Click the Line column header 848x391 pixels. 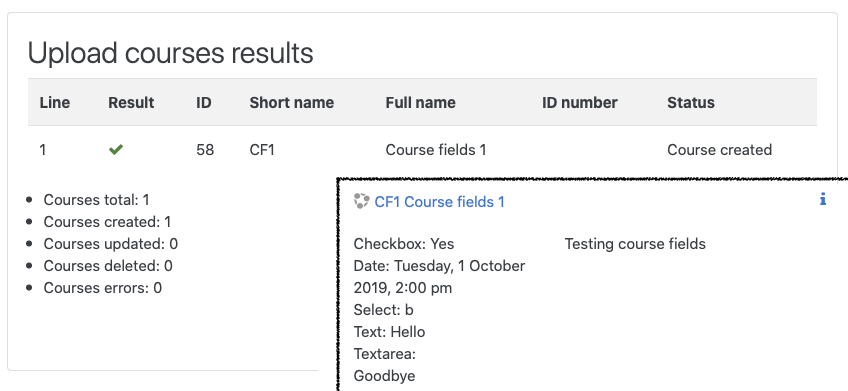[x=55, y=103]
